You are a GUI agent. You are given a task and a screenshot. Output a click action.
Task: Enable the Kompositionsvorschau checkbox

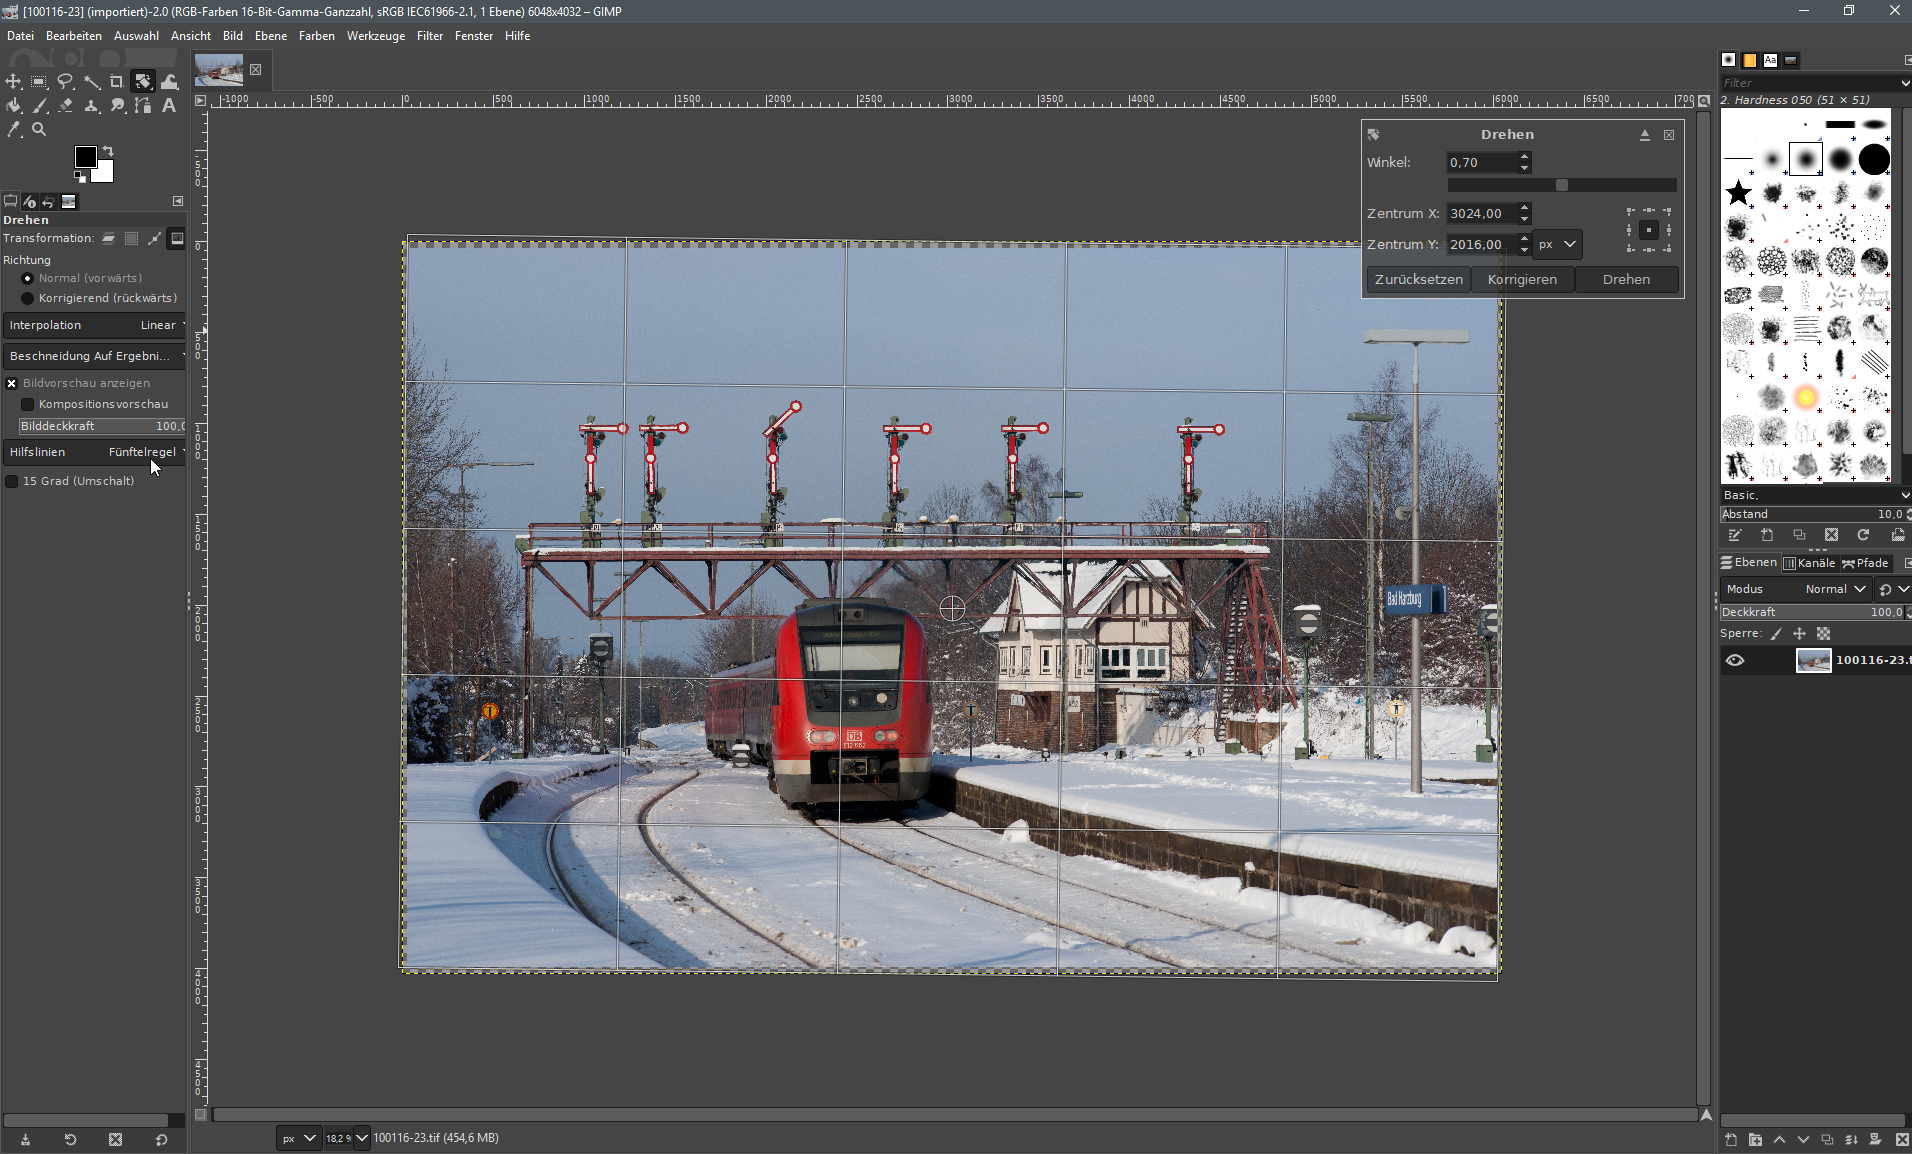(x=28, y=405)
